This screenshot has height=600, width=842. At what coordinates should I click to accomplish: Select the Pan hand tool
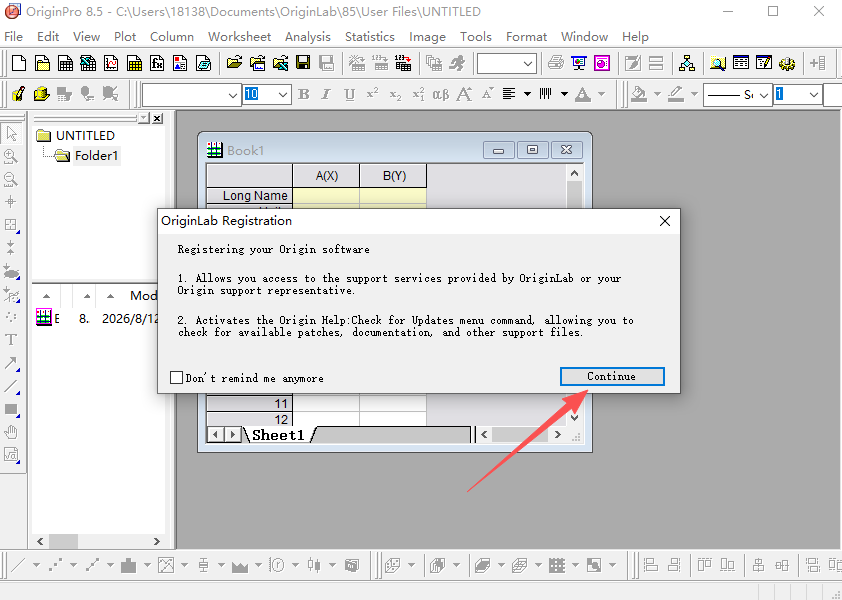coord(11,431)
